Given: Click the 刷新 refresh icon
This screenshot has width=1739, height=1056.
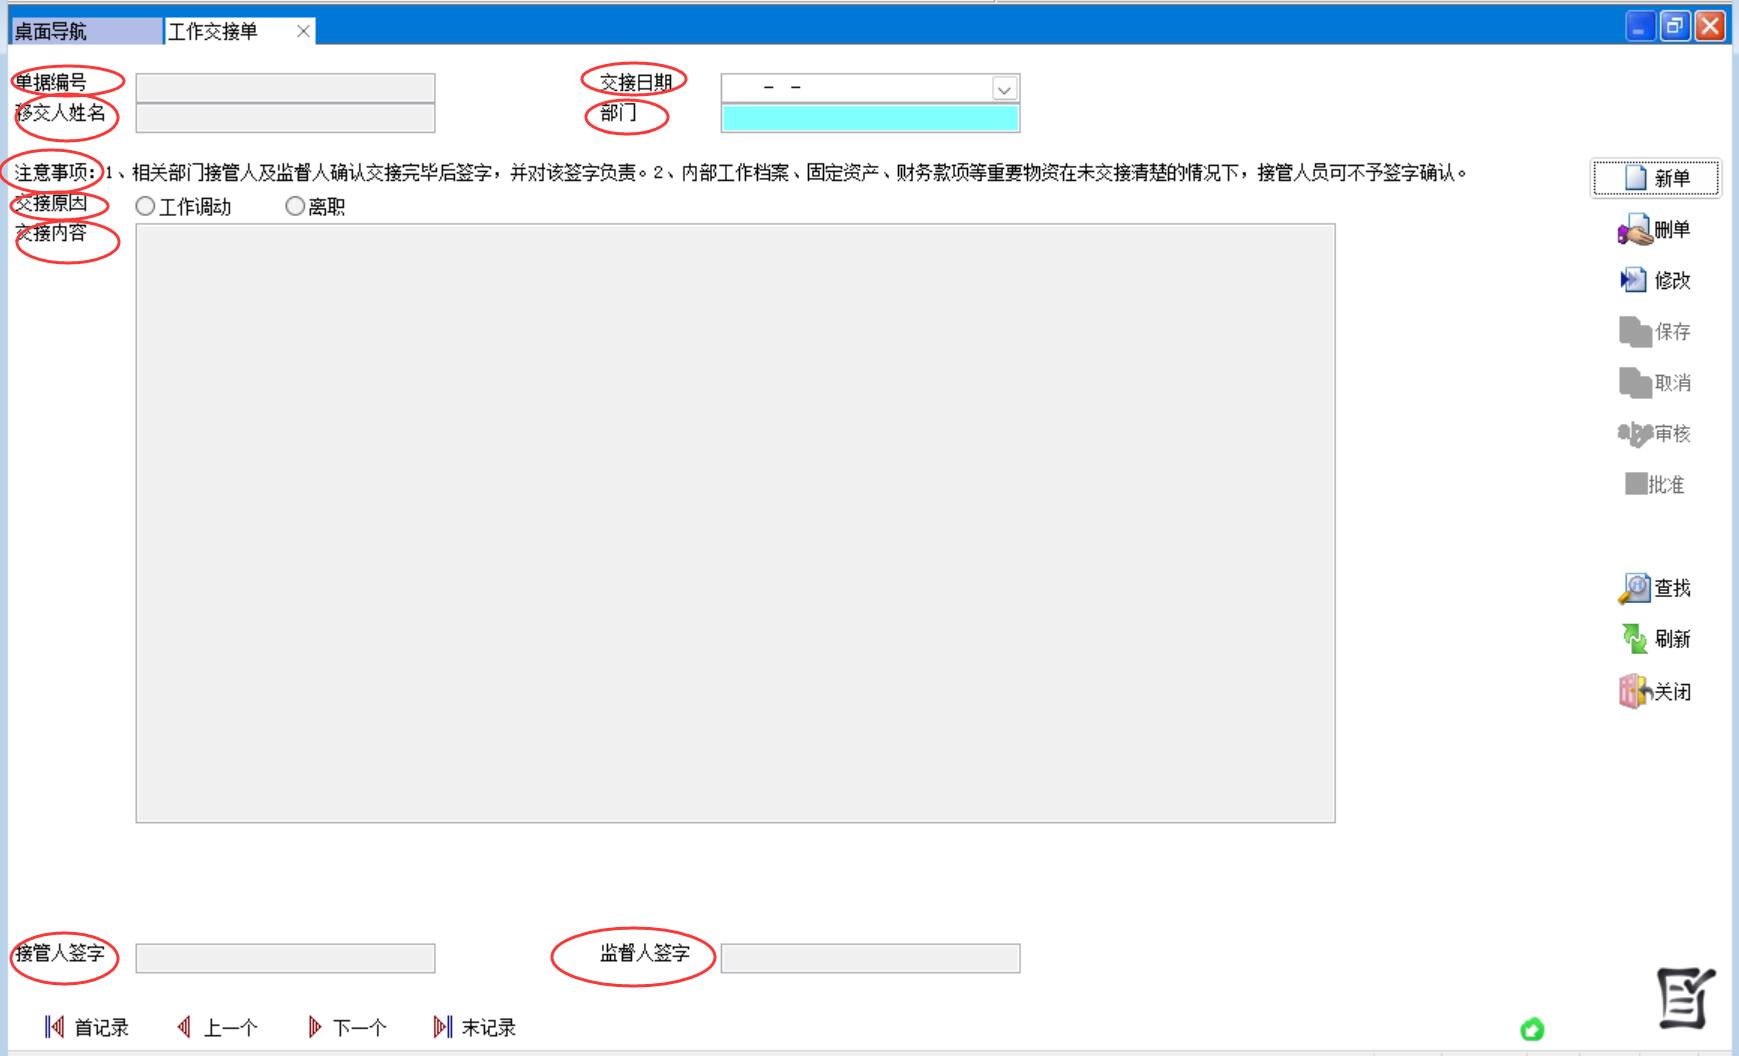Looking at the screenshot, I should (x=1634, y=639).
